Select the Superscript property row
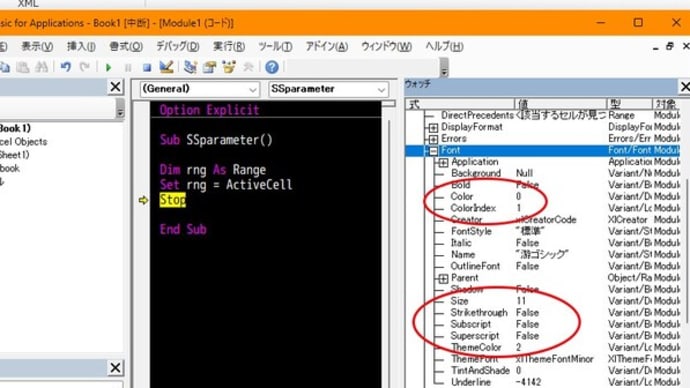The width and height of the screenshot is (690, 388). tap(543, 336)
